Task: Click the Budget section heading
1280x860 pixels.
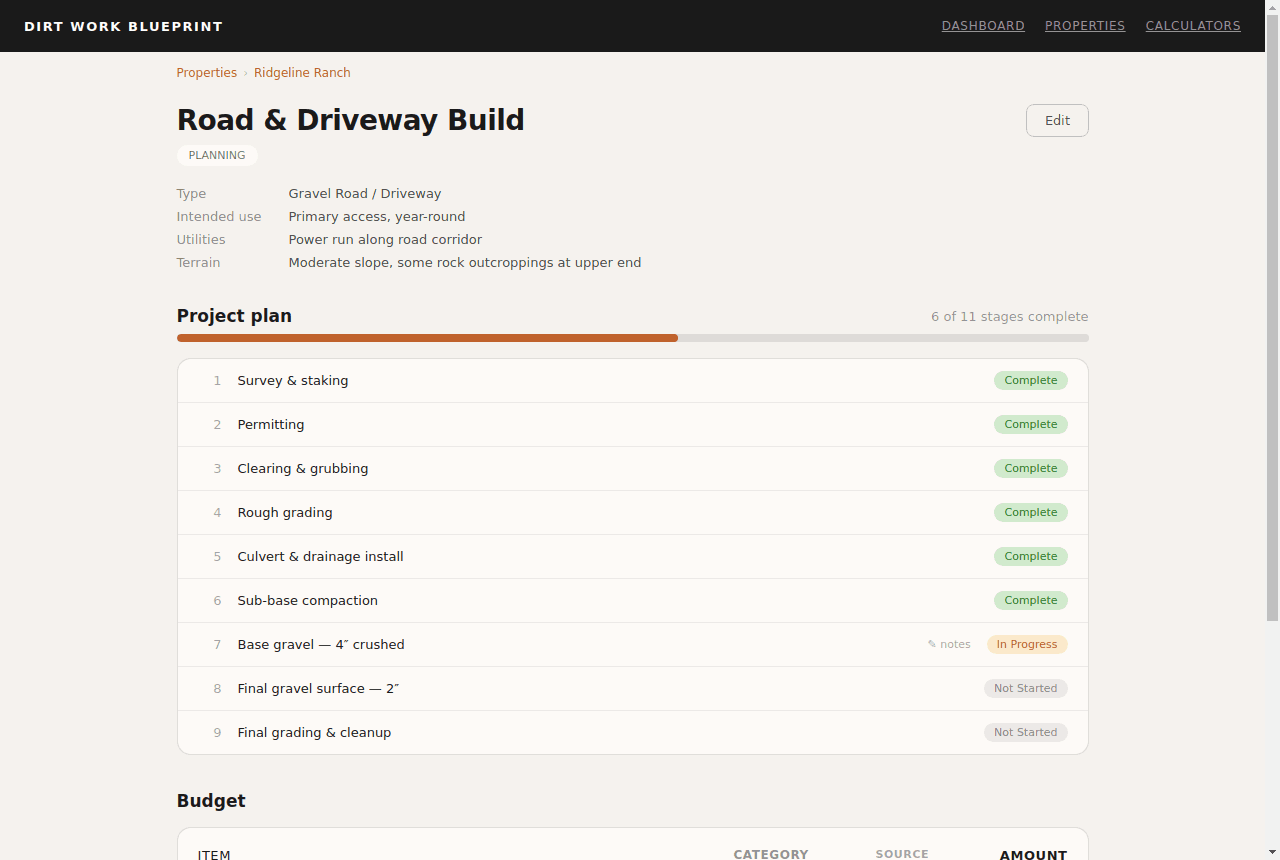Action: click(211, 801)
